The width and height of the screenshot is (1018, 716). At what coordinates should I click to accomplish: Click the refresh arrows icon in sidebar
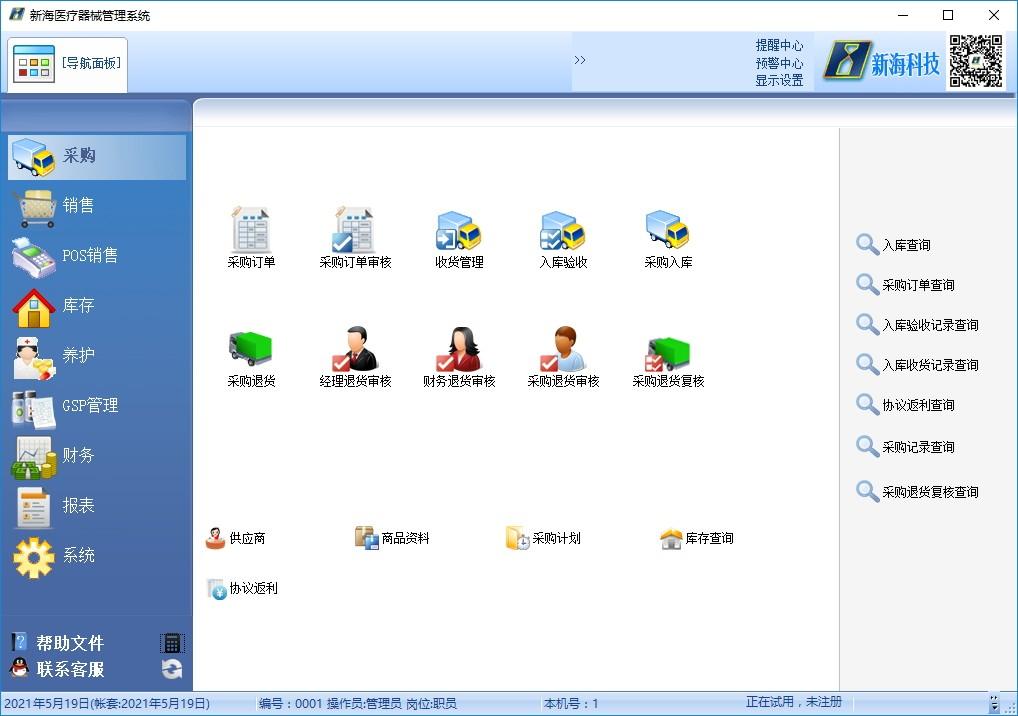pos(172,669)
